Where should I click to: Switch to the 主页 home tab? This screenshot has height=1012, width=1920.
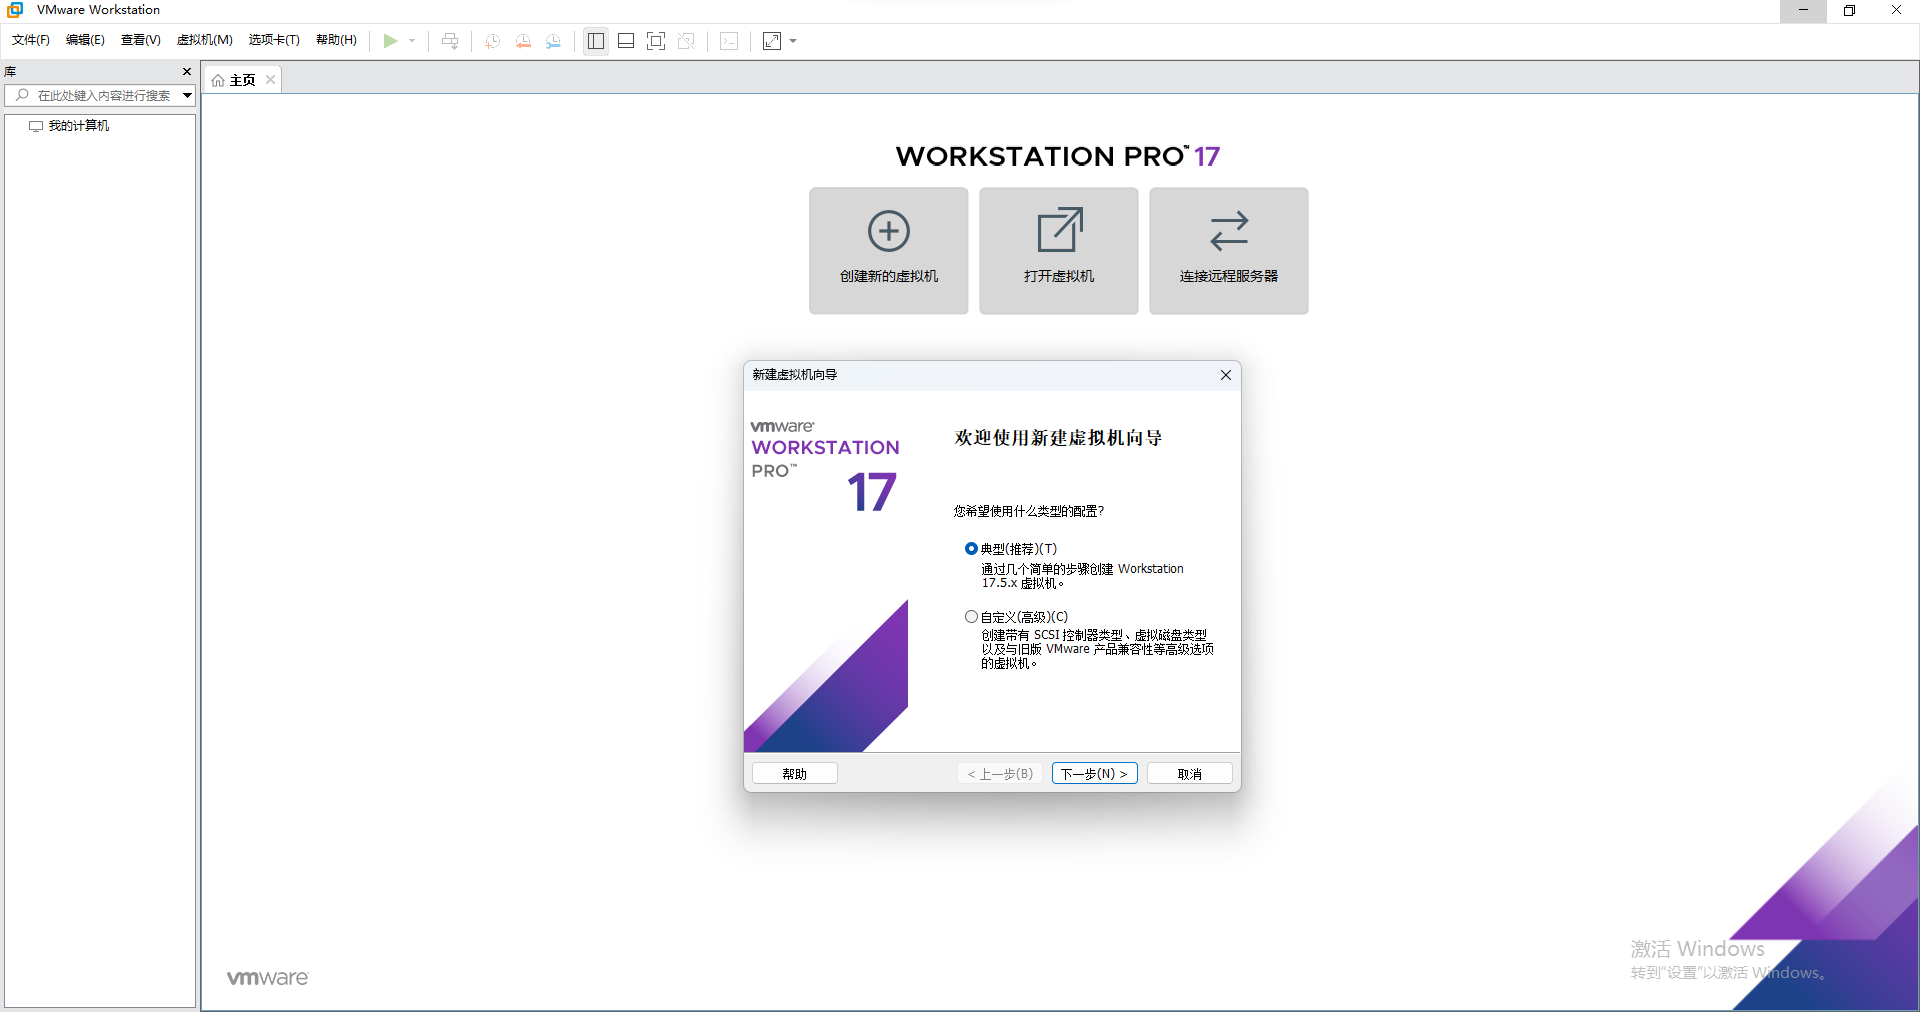coord(243,80)
